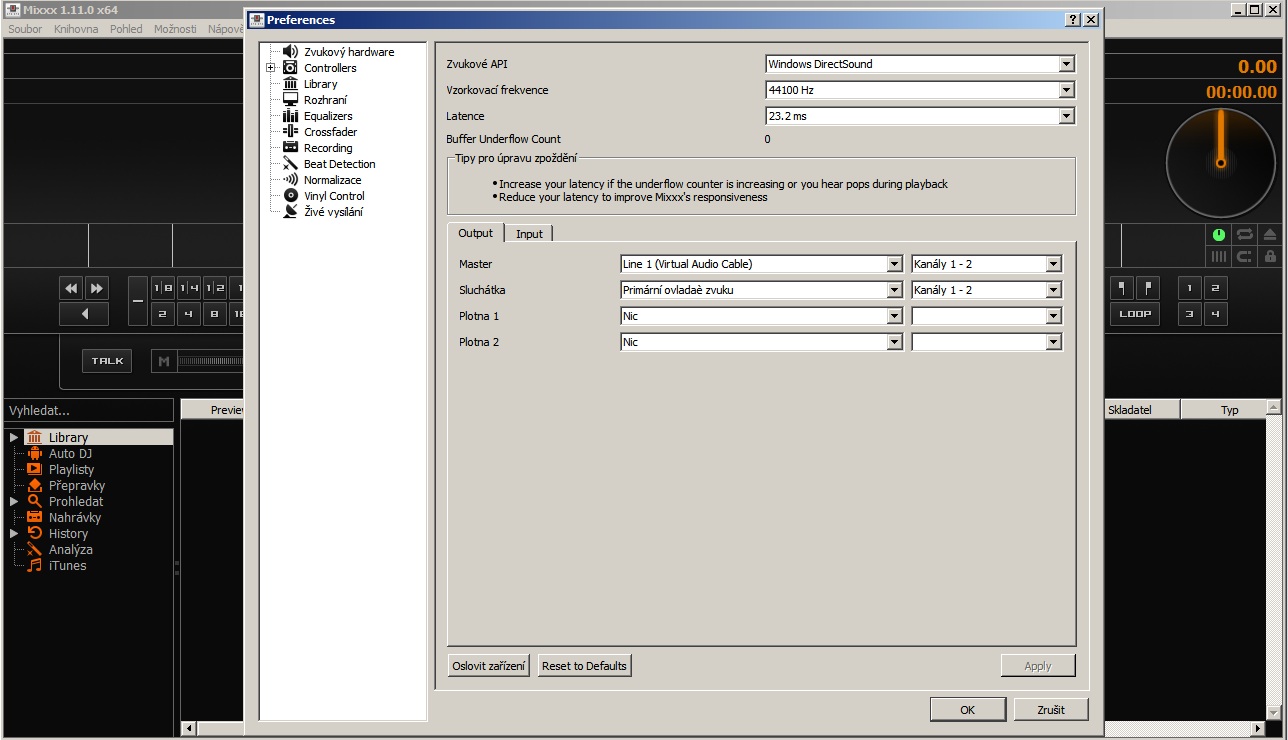This screenshot has height=740, width=1288.
Task: Click the LOOP button on deck 2
Action: 1135,314
